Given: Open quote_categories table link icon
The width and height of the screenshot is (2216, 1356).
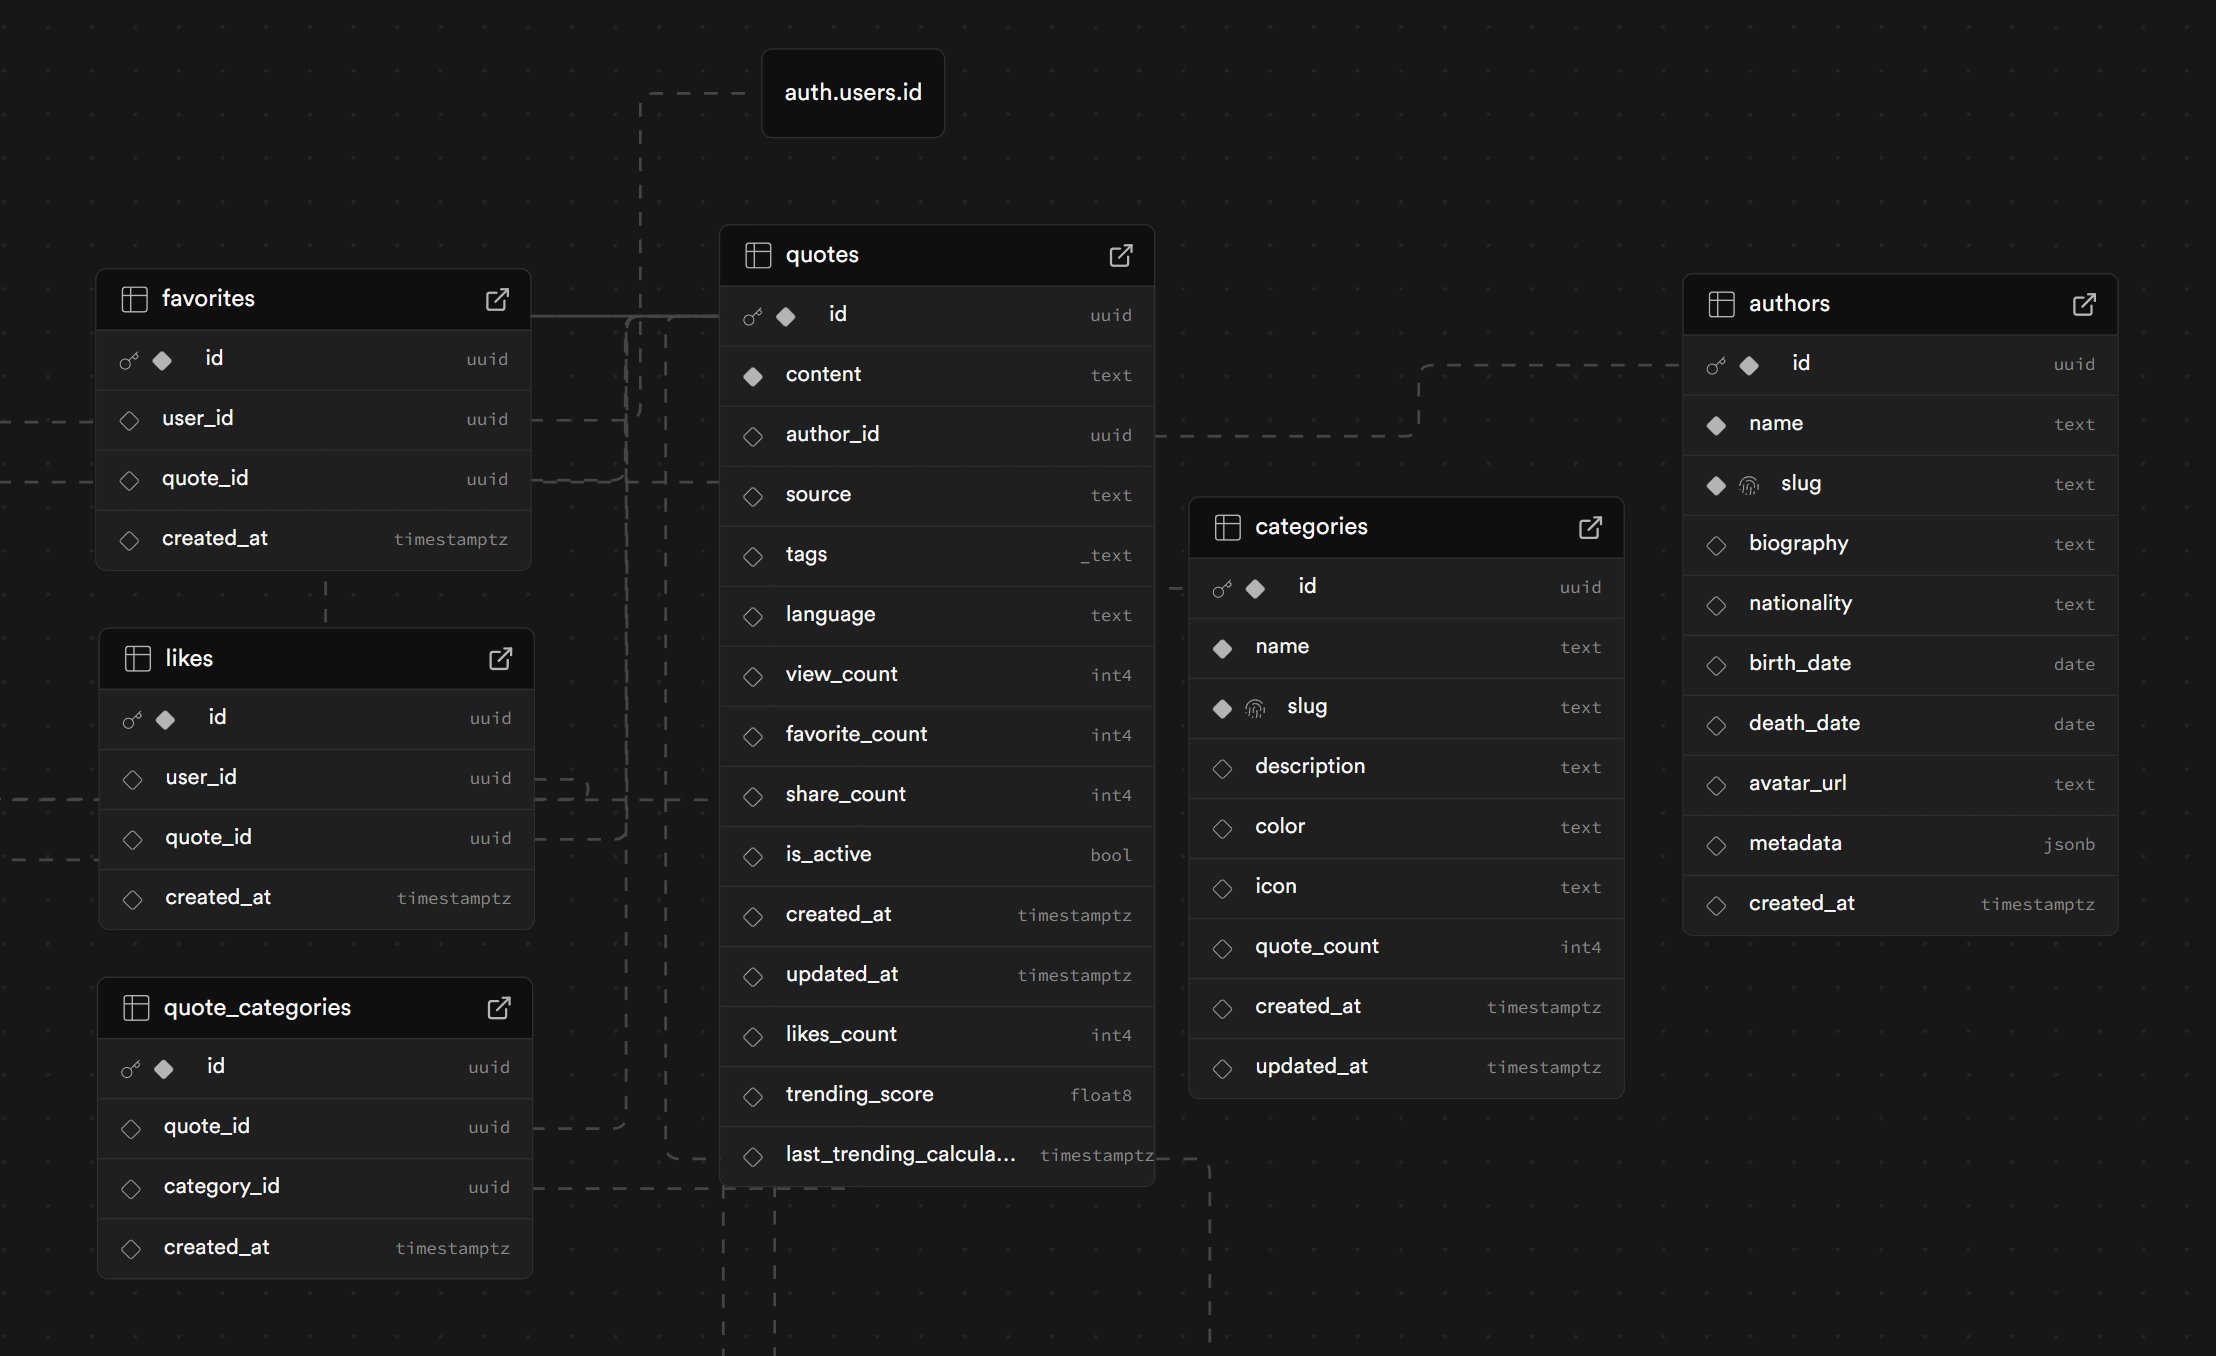Looking at the screenshot, I should tap(498, 1007).
